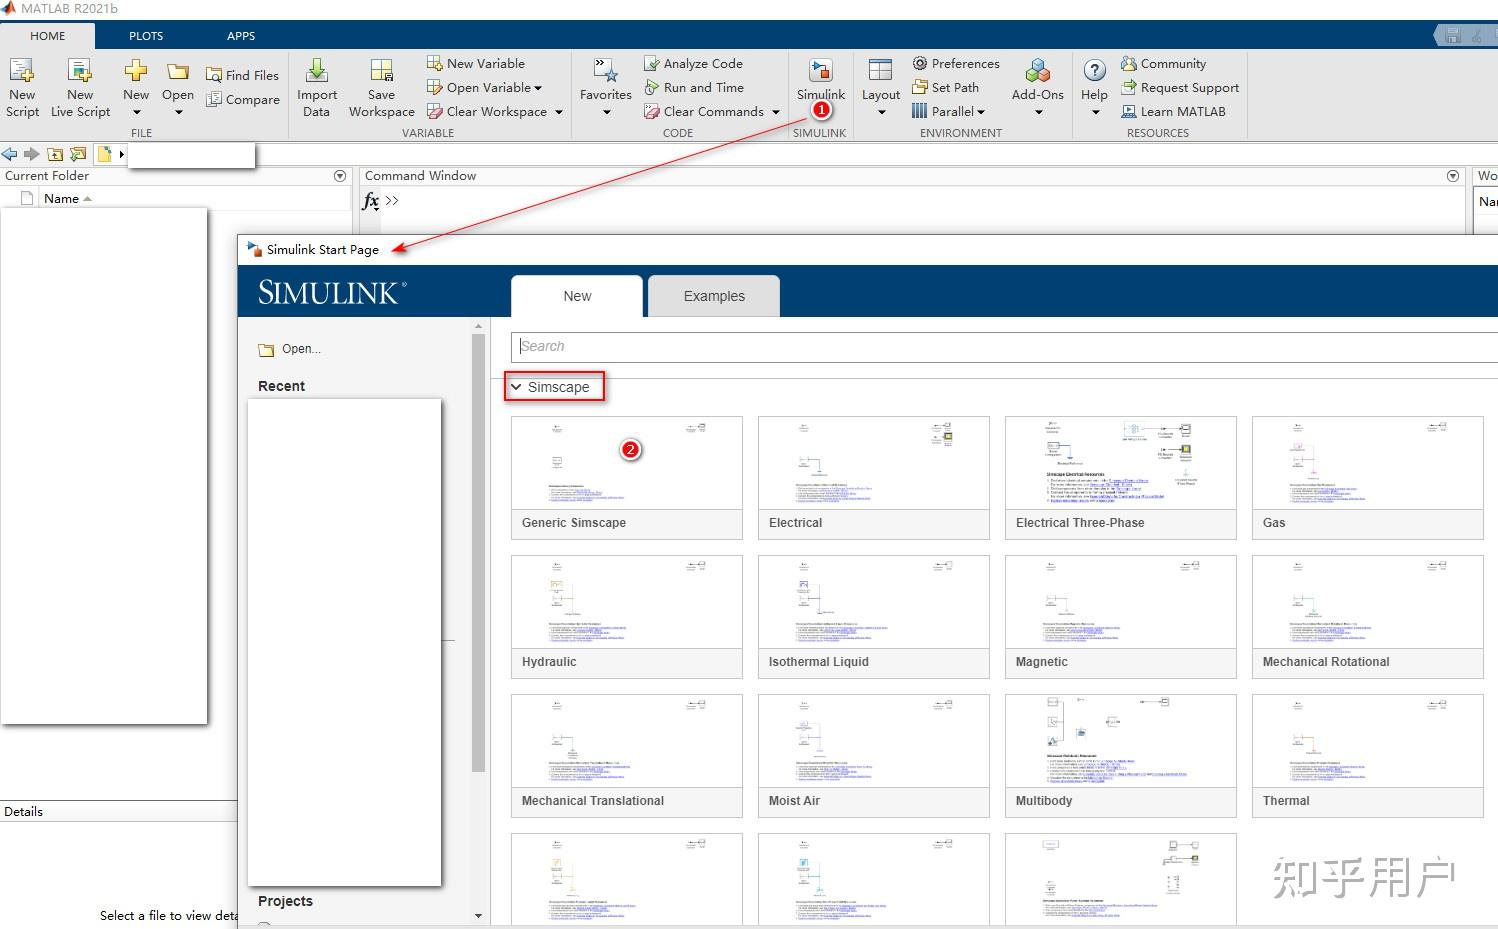The image size is (1498, 929).
Task: Collapse the Simscape templates section
Action: 516,387
